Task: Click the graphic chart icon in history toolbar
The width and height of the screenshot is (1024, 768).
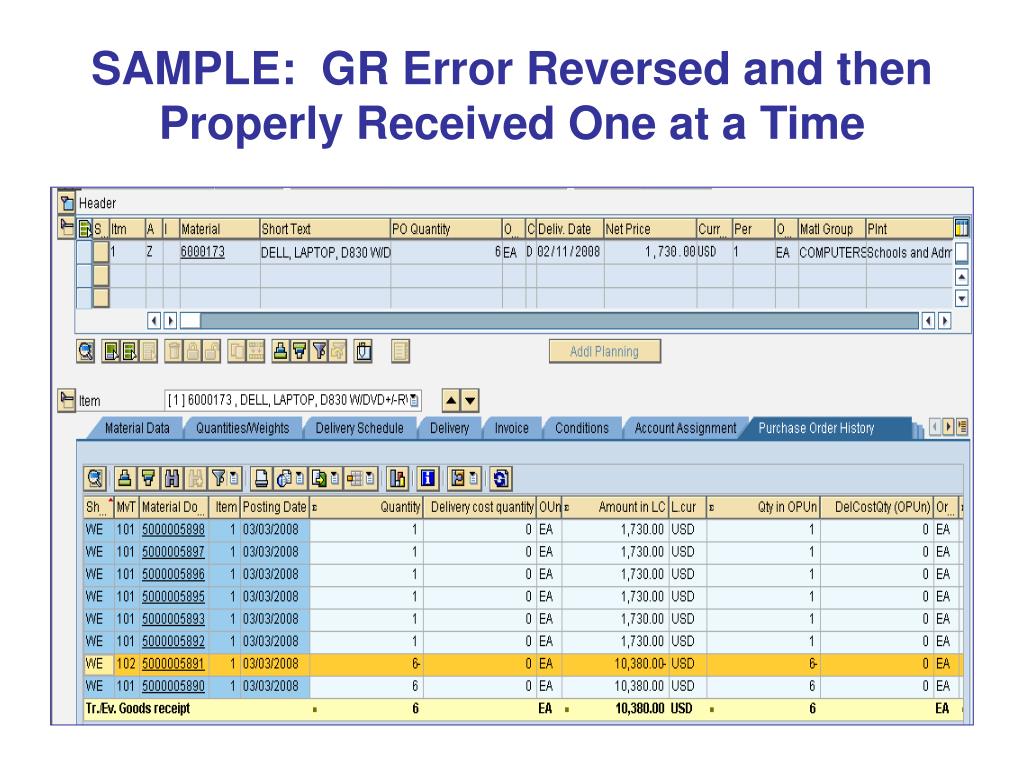Action: 397,479
